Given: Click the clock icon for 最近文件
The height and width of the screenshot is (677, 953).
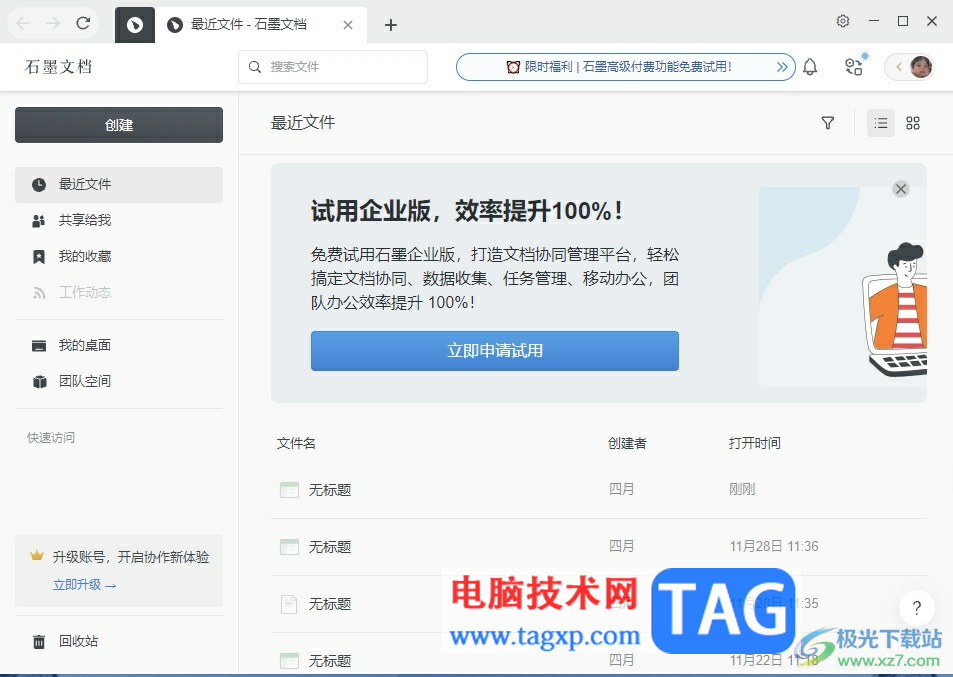Looking at the screenshot, I should coord(39,185).
